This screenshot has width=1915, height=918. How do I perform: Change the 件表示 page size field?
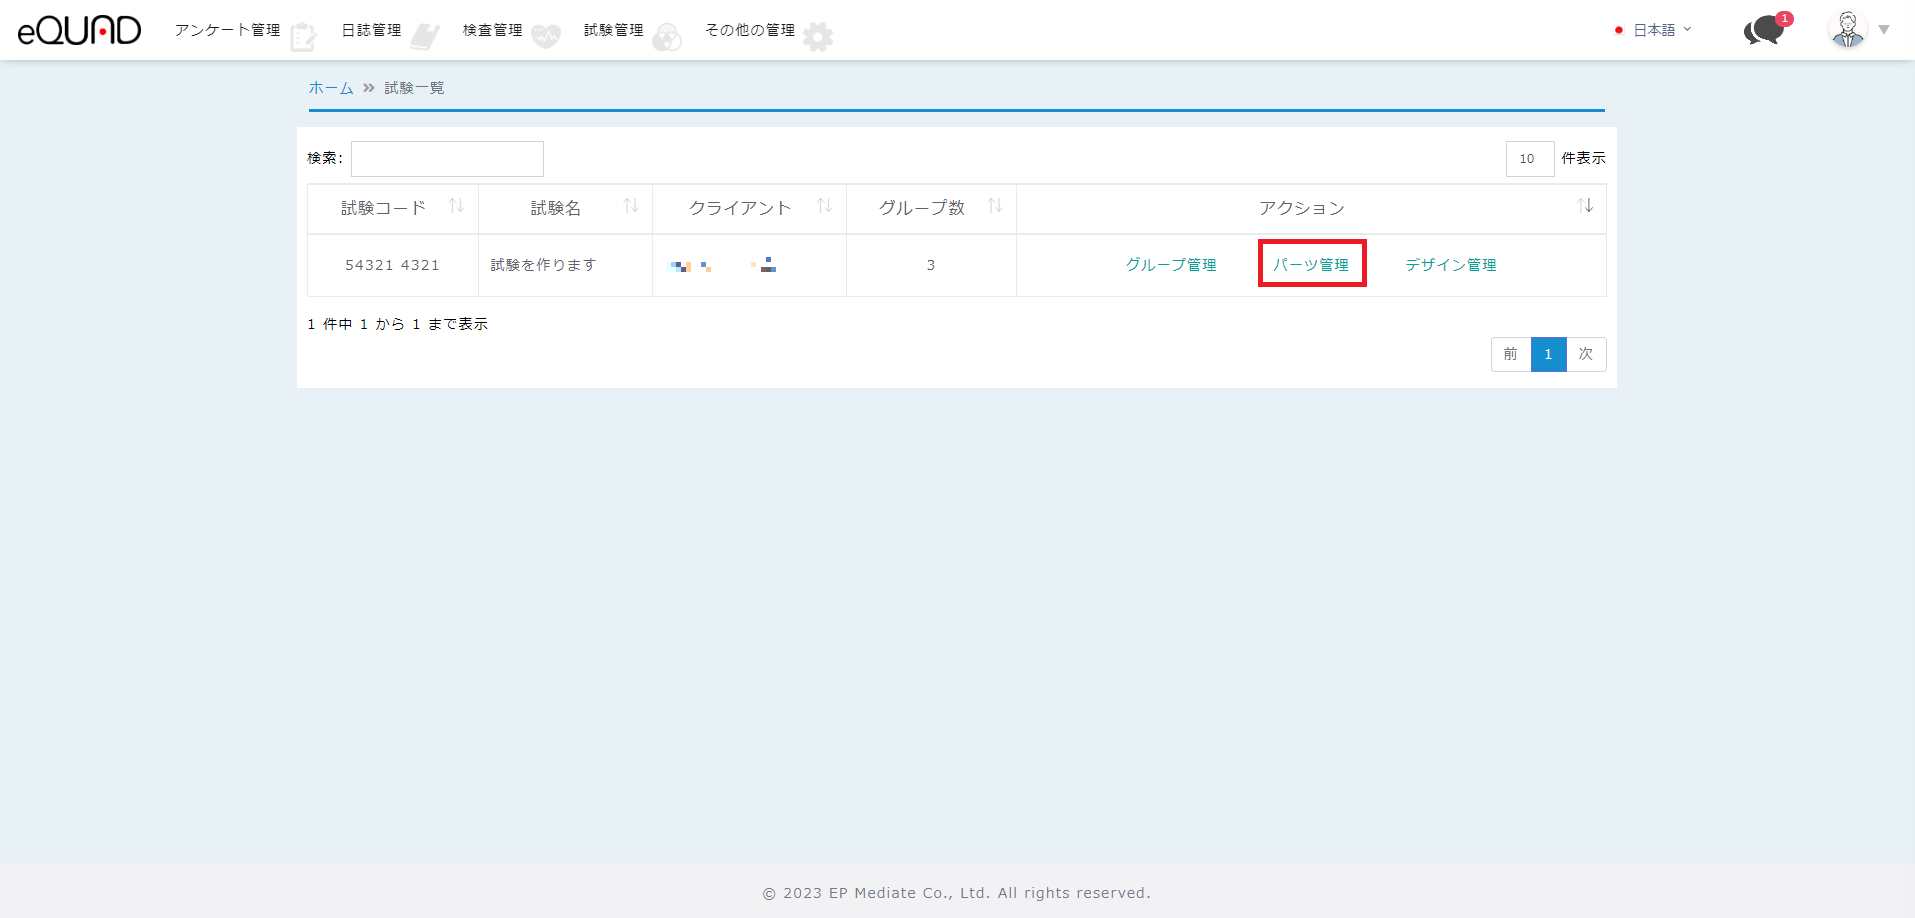point(1529,159)
